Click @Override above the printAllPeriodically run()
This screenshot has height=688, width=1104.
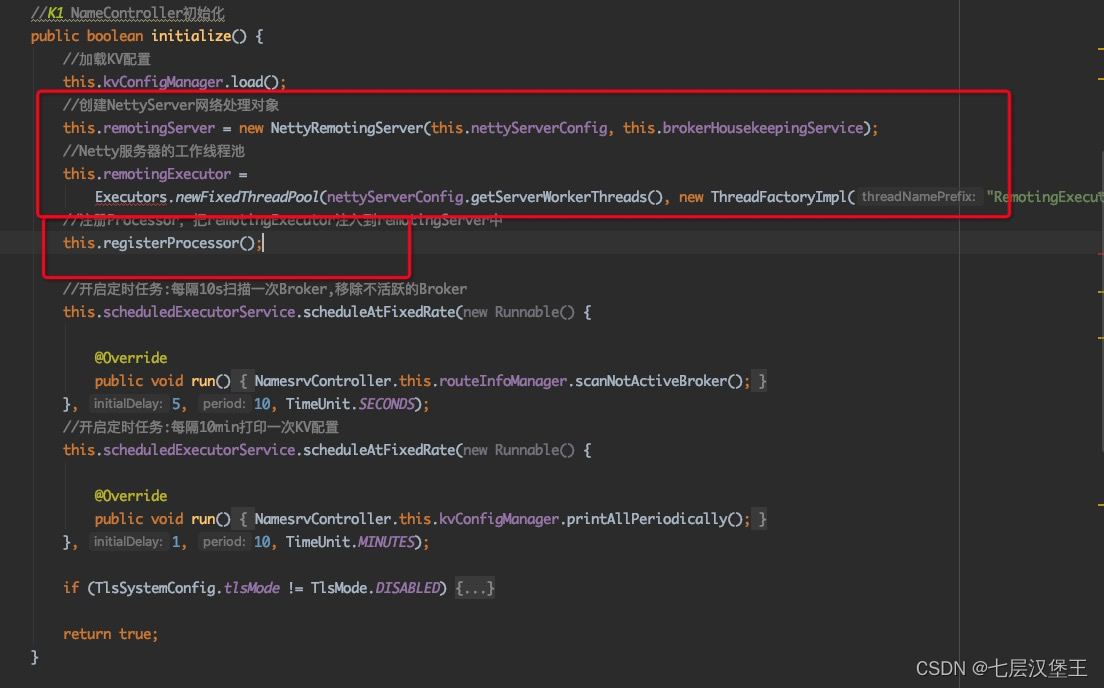131,496
